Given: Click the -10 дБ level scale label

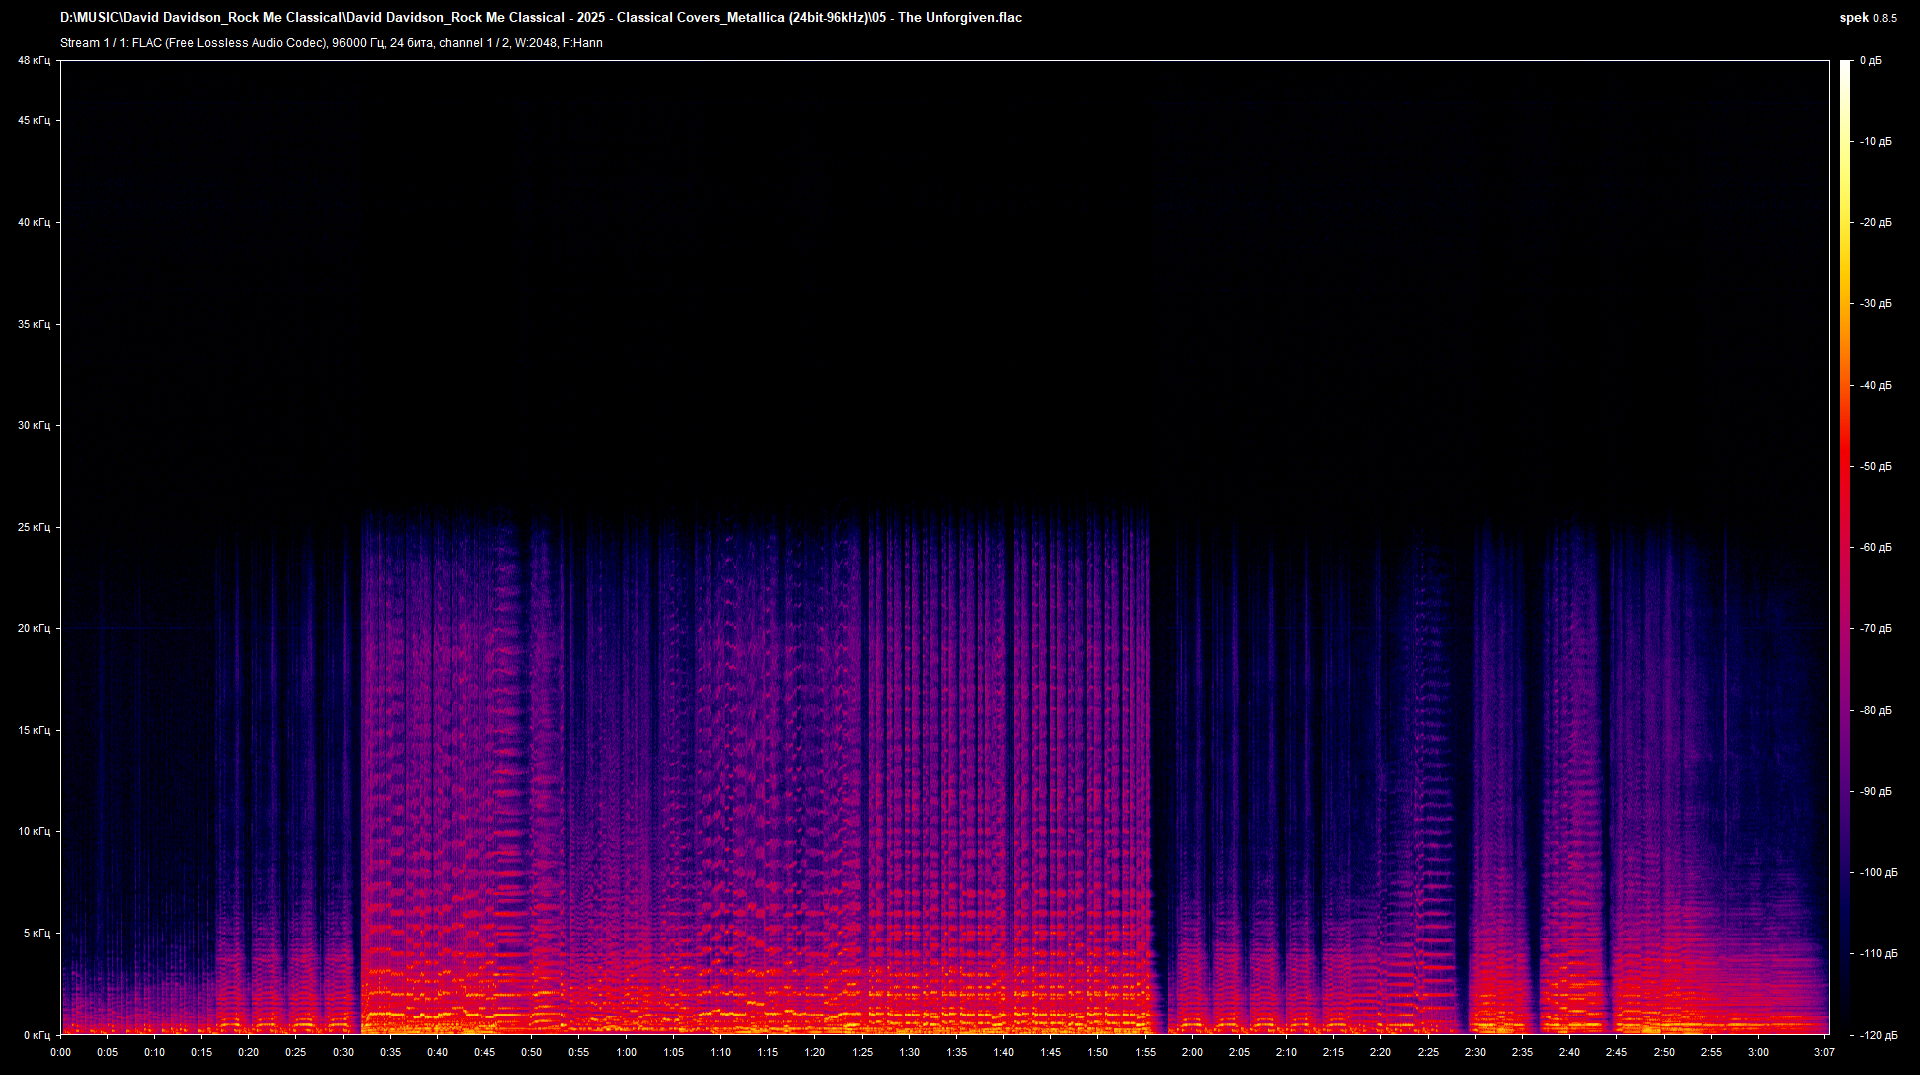Looking at the screenshot, I should [1875, 142].
